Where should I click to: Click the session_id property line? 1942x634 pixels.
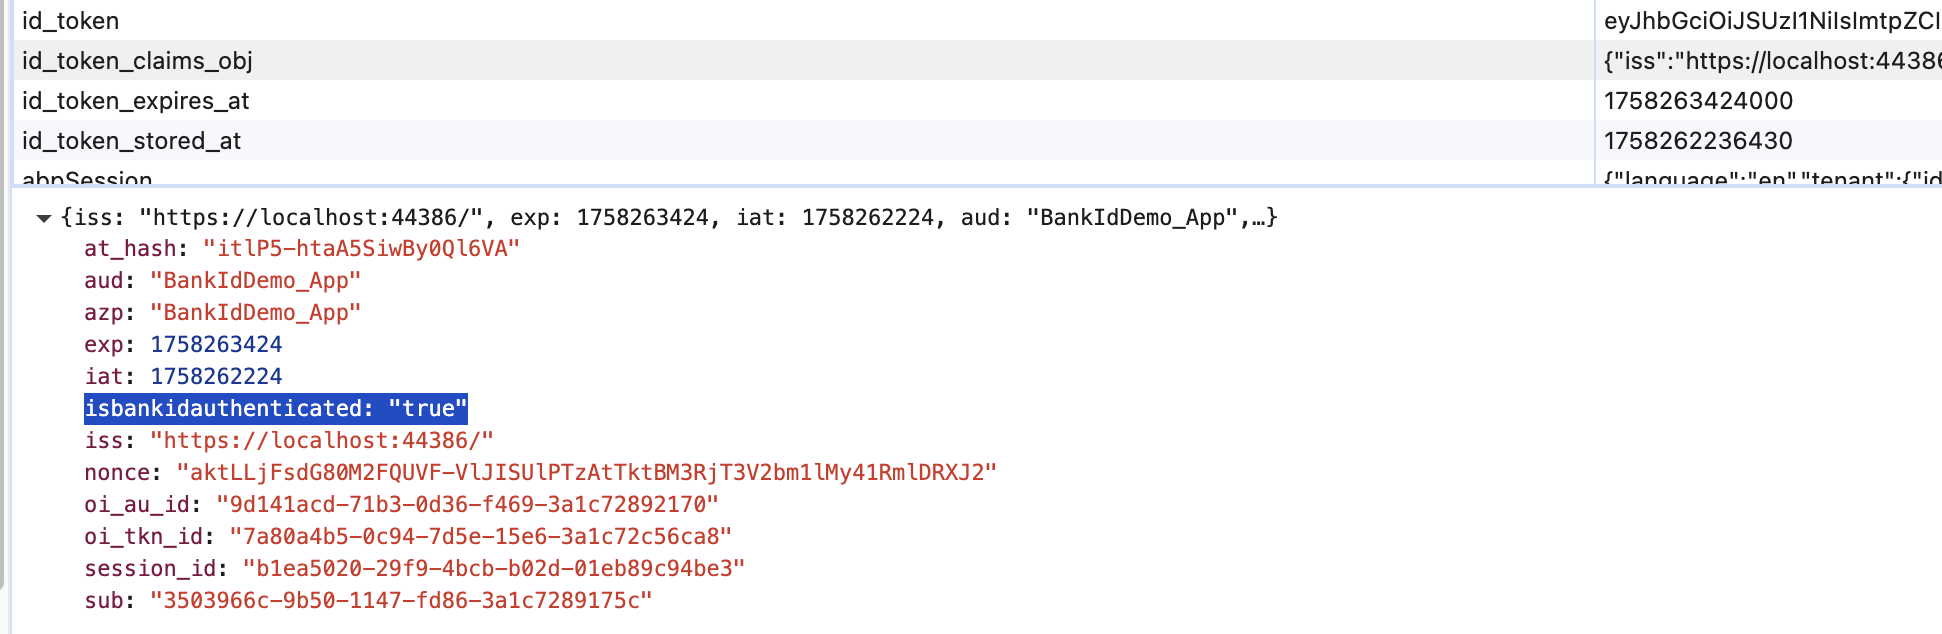[414, 569]
